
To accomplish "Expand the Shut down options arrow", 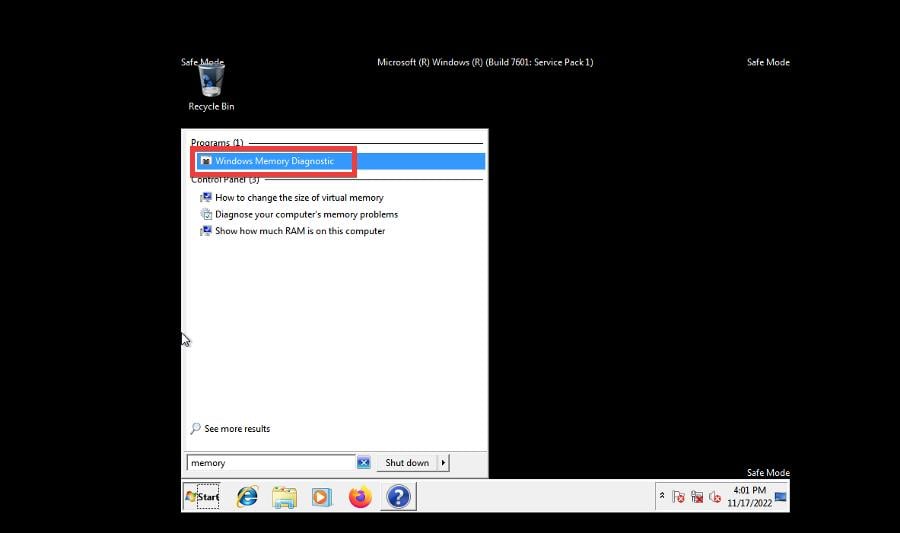I will 443,462.
